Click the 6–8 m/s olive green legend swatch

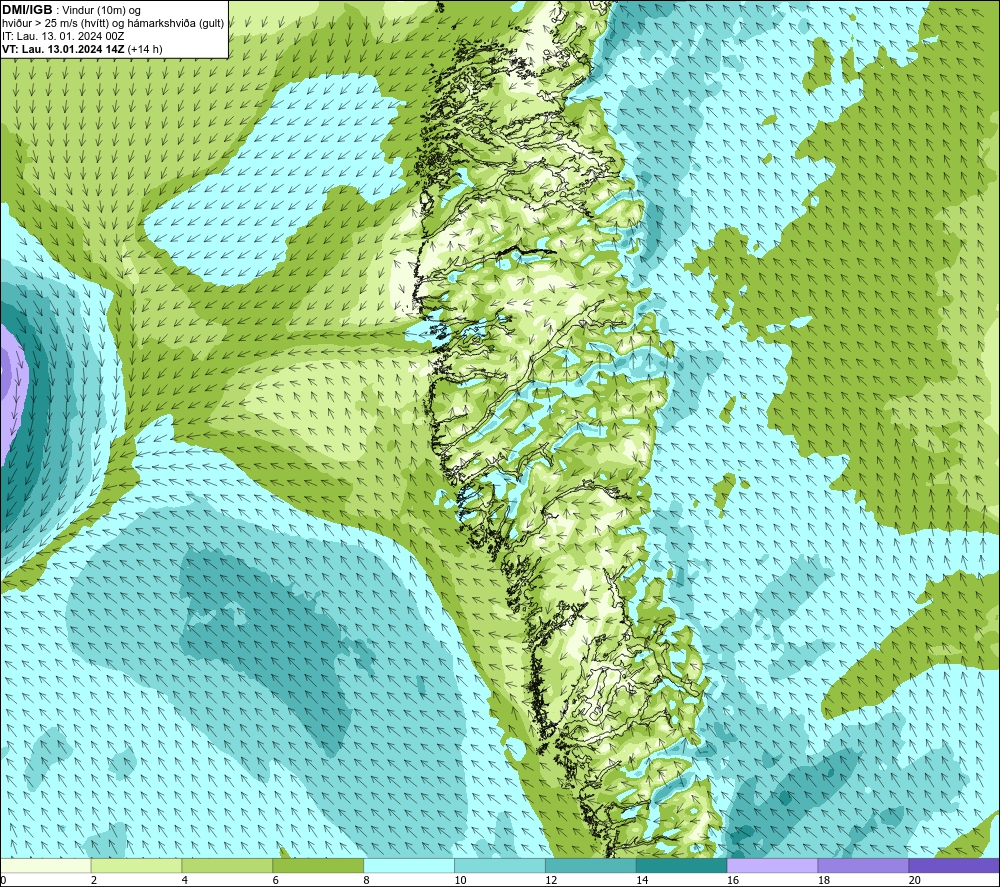click(x=318, y=865)
